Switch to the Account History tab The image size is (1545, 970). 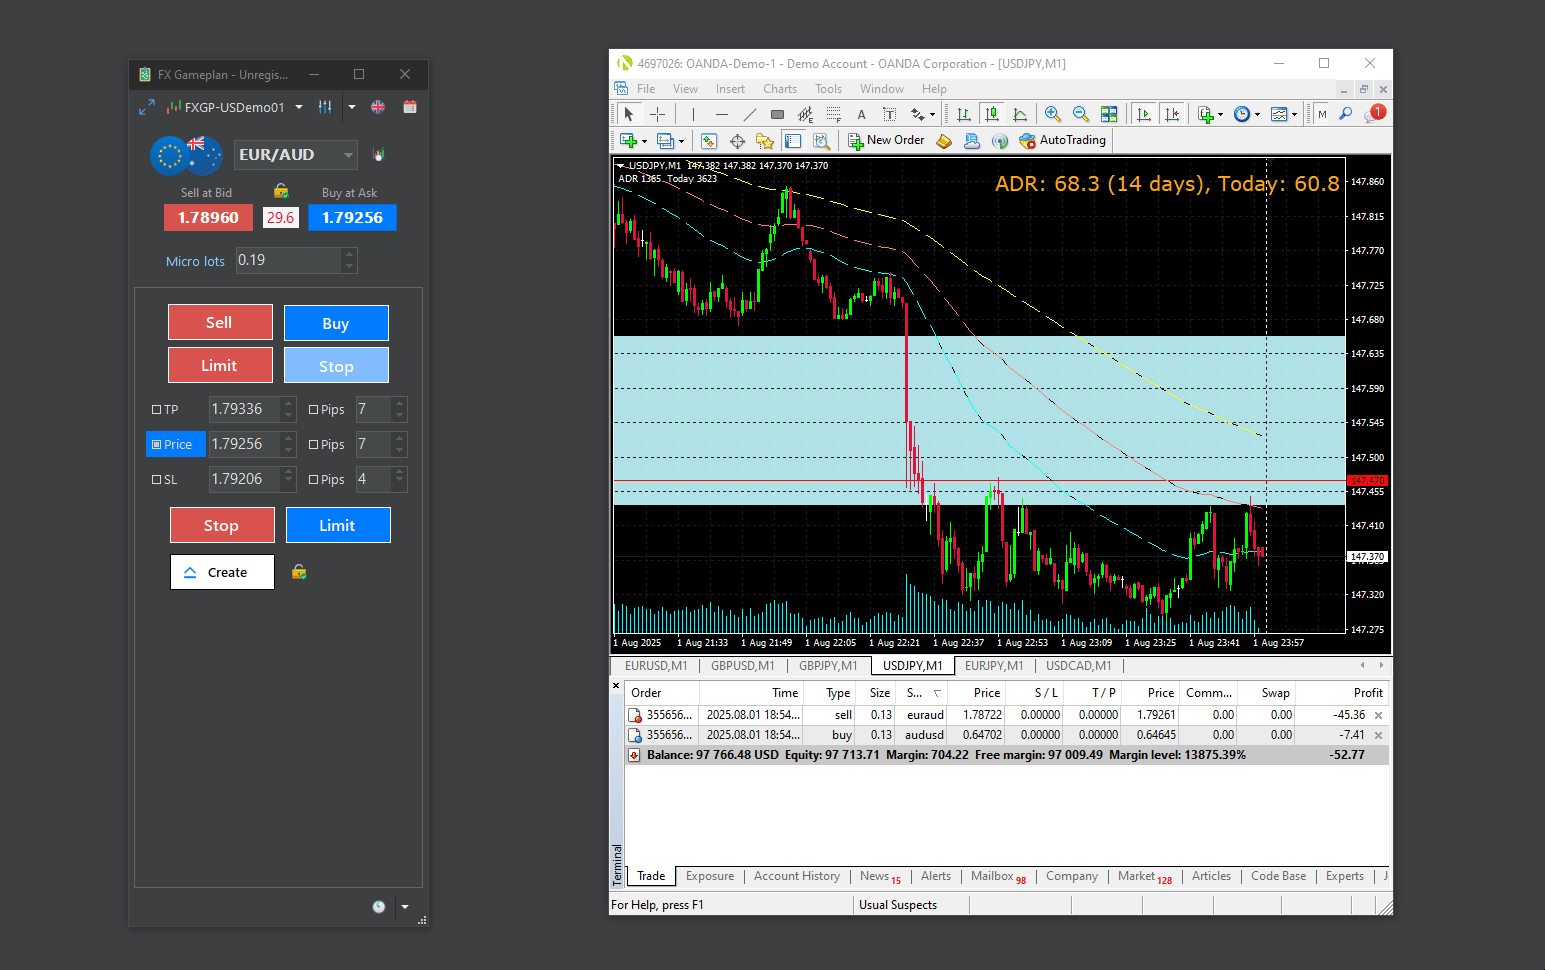(796, 876)
